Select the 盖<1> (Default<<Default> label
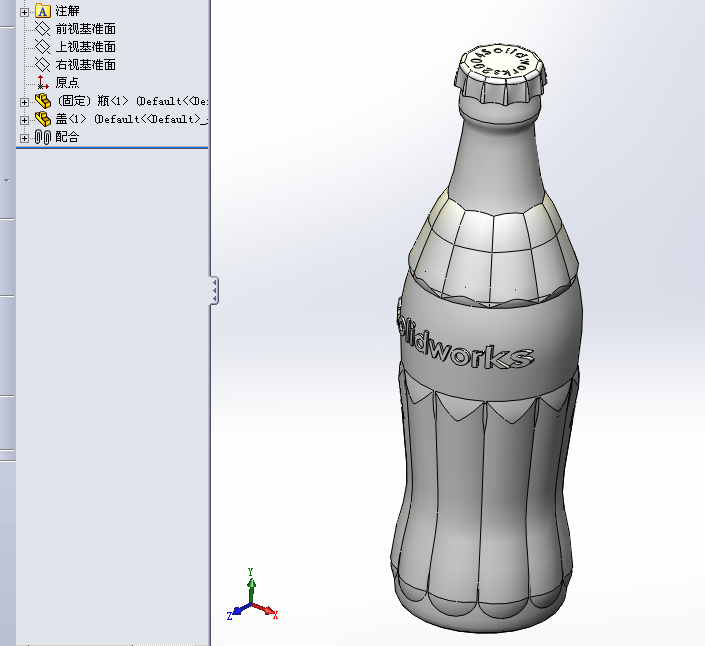This screenshot has width=705, height=646. coord(131,119)
